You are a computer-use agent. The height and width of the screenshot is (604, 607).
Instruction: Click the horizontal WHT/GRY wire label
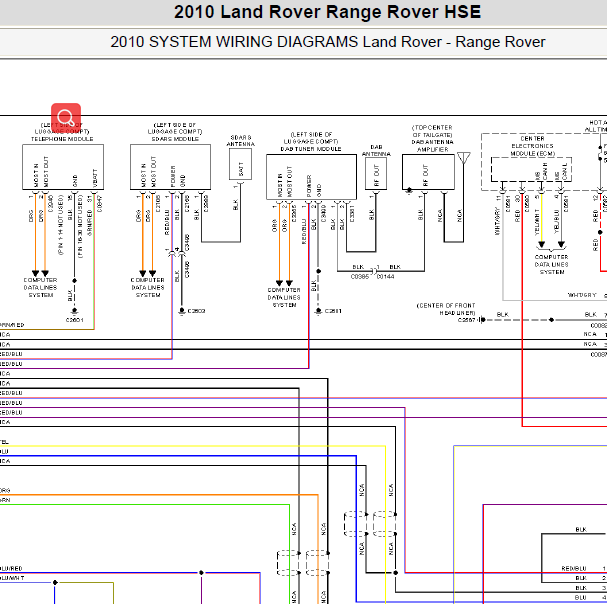click(x=582, y=295)
